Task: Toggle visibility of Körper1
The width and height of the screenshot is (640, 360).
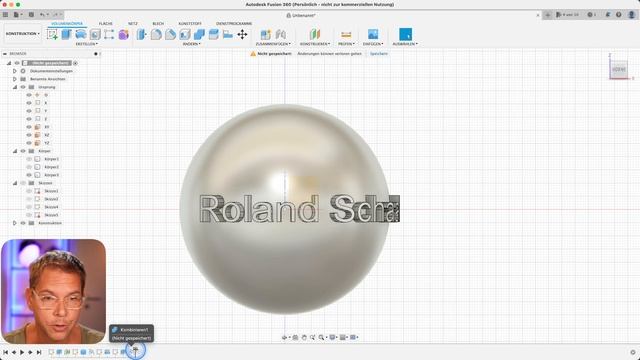Action: tap(29, 159)
